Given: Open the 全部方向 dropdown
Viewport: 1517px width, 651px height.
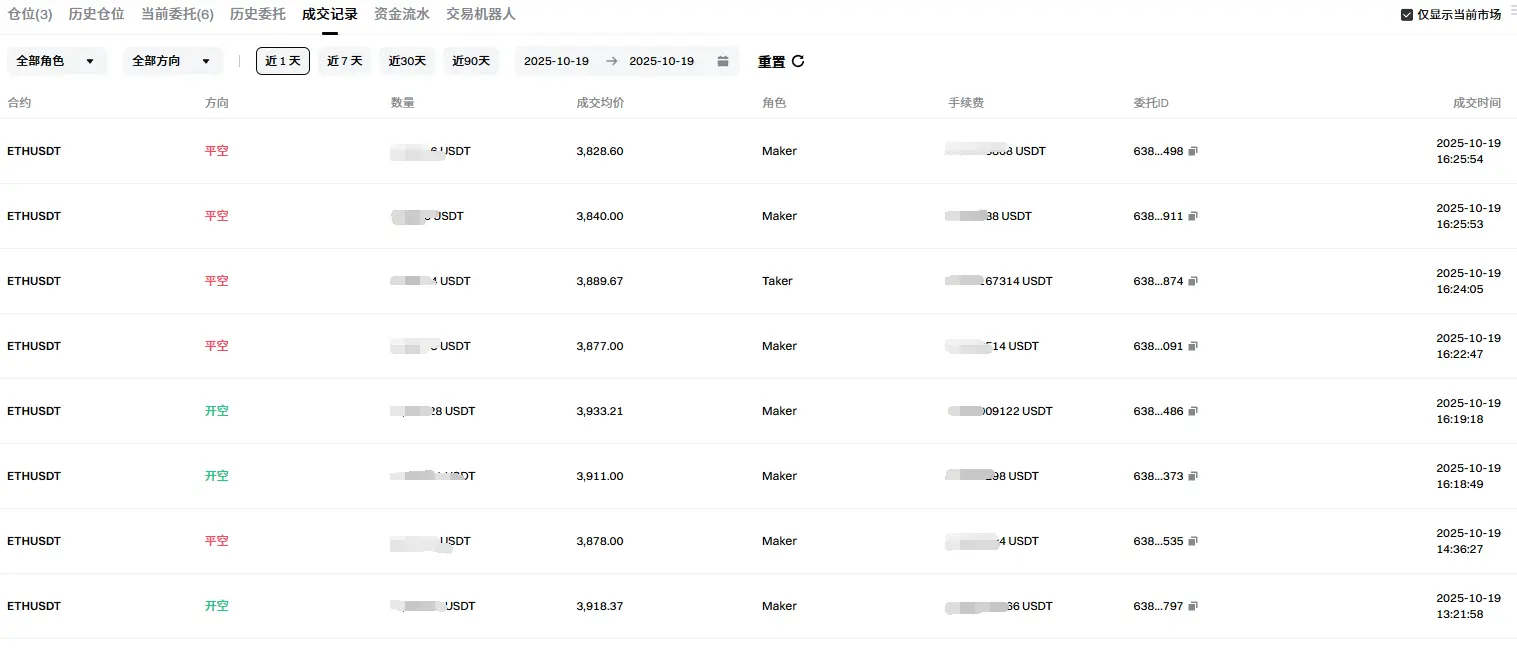Looking at the screenshot, I should (x=173, y=61).
